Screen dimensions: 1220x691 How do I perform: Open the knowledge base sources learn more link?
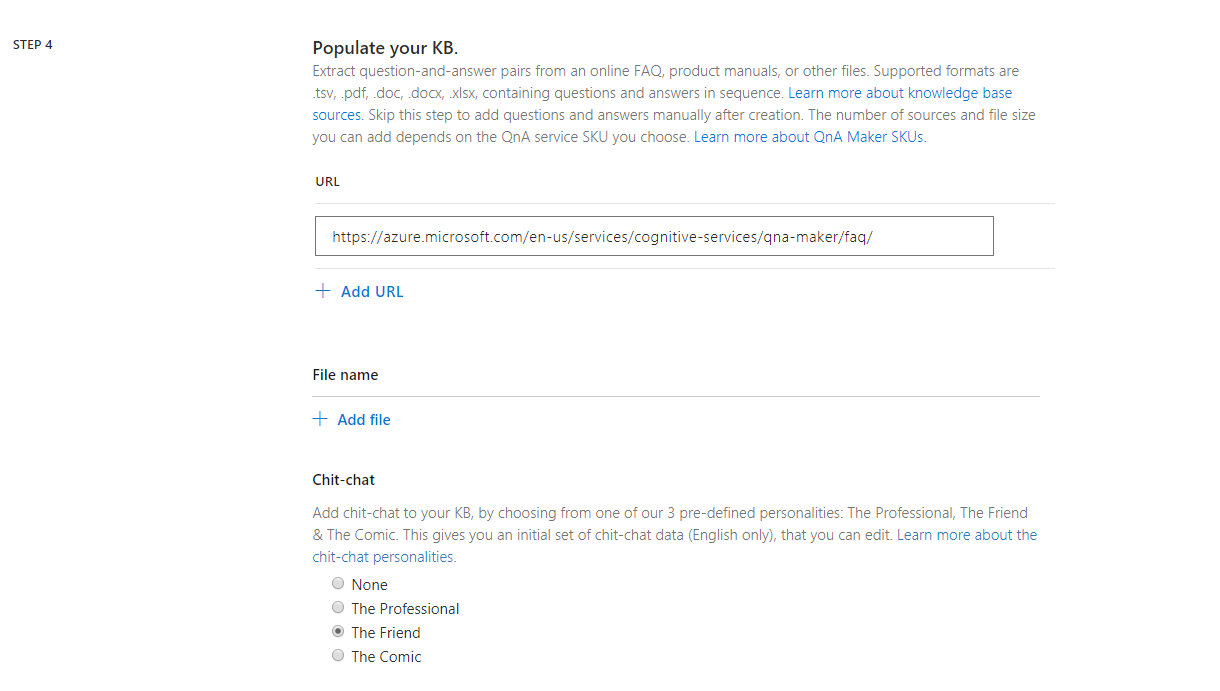pyautogui.click(x=900, y=92)
